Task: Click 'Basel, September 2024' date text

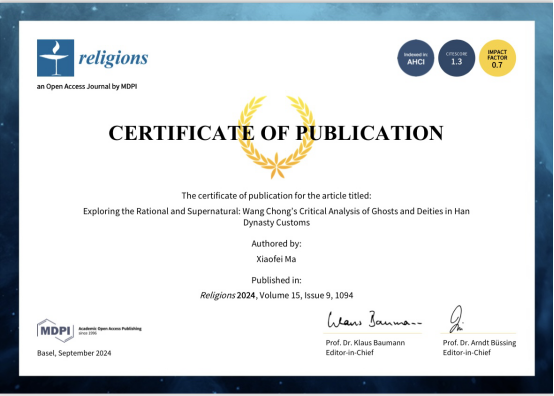Action: (74, 353)
